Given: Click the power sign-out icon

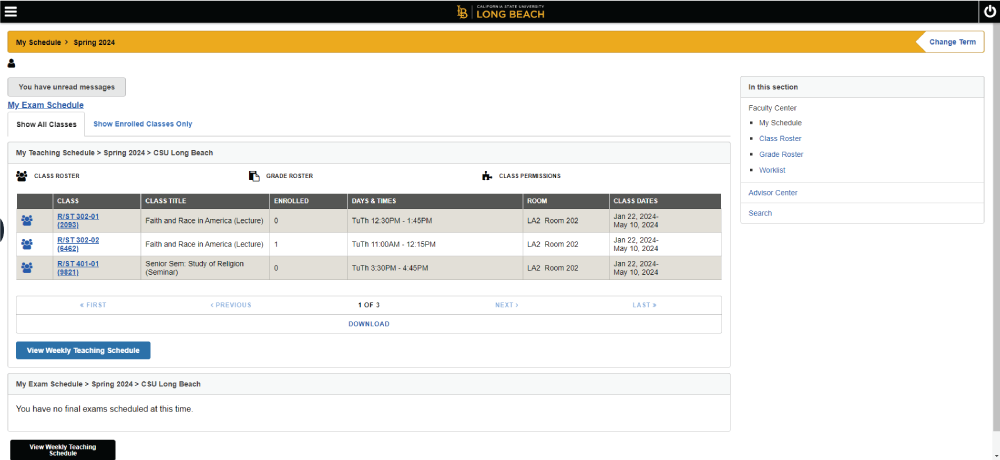Looking at the screenshot, I should tap(988, 11).
